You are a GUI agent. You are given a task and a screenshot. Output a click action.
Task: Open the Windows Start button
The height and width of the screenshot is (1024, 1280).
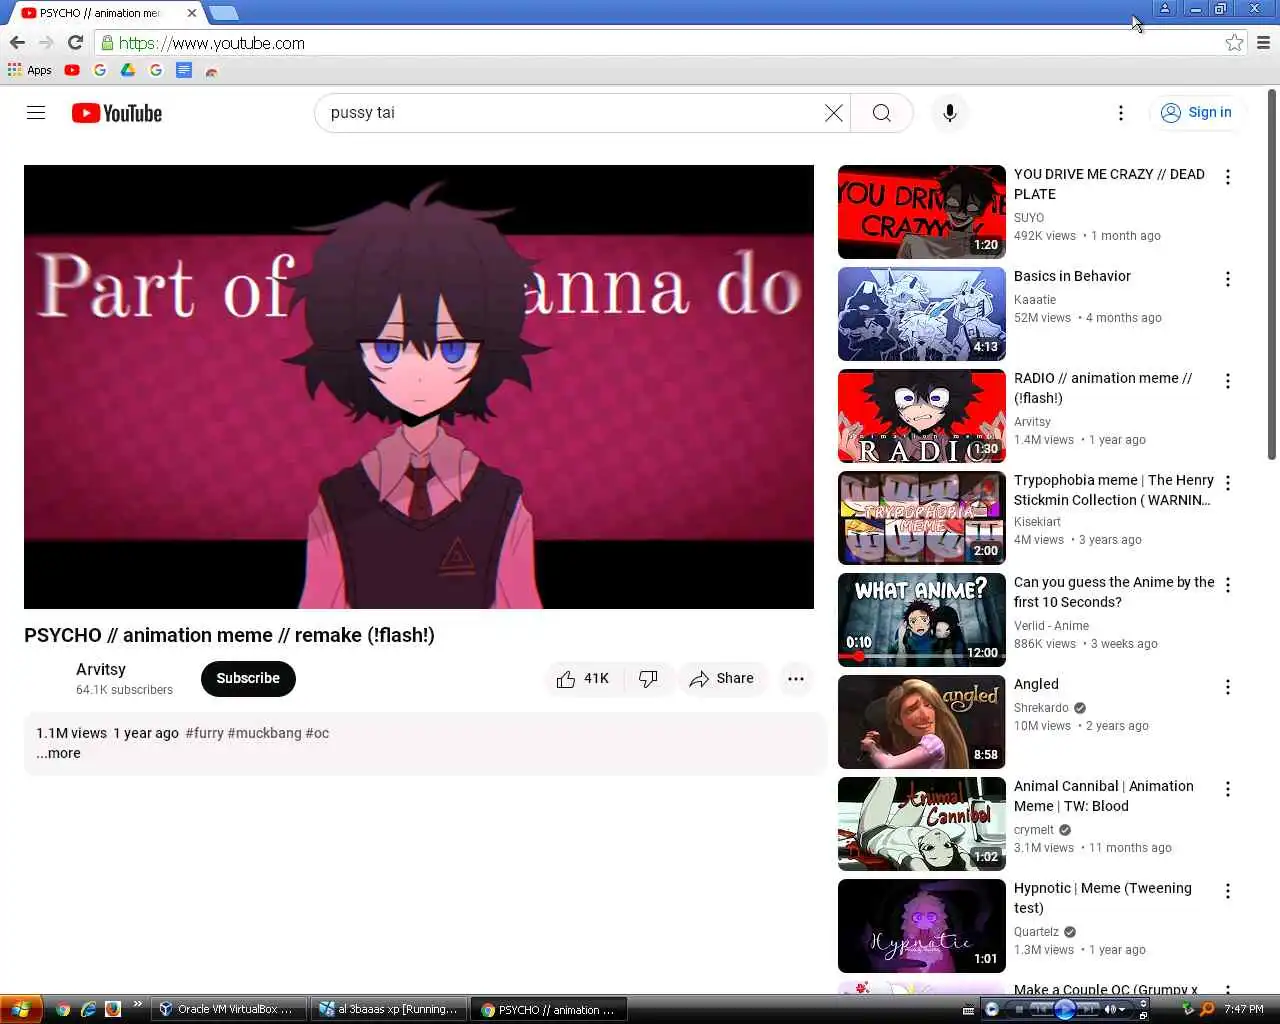(21, 1009)
